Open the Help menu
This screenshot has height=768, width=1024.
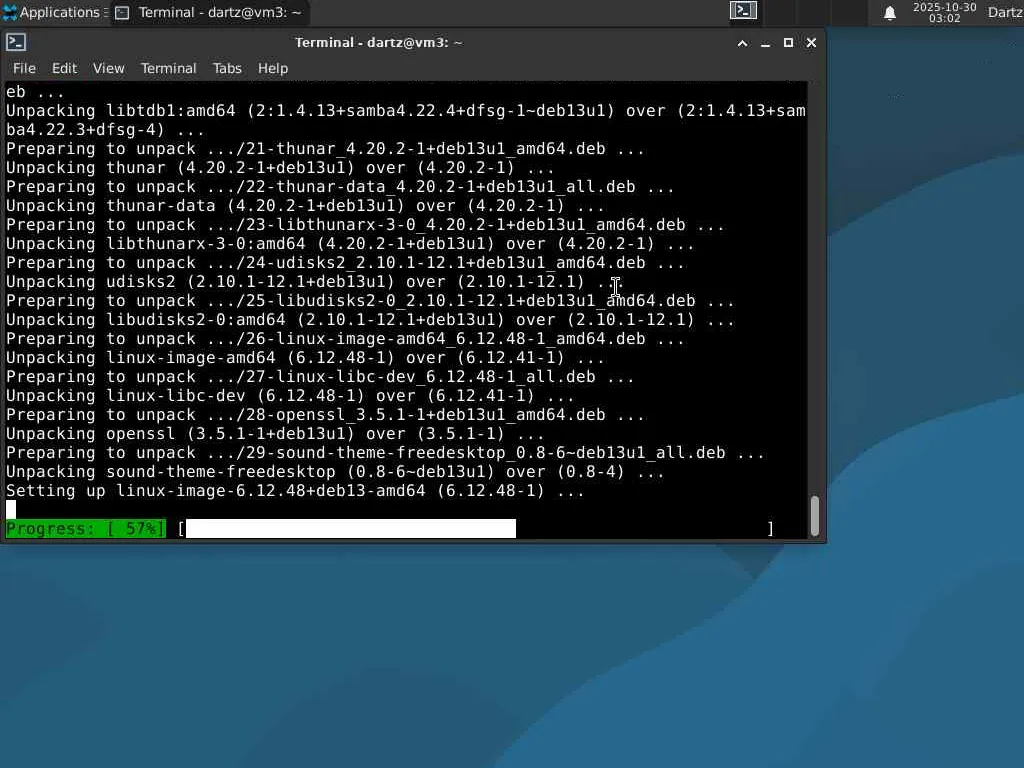click(x=272, y=68)
